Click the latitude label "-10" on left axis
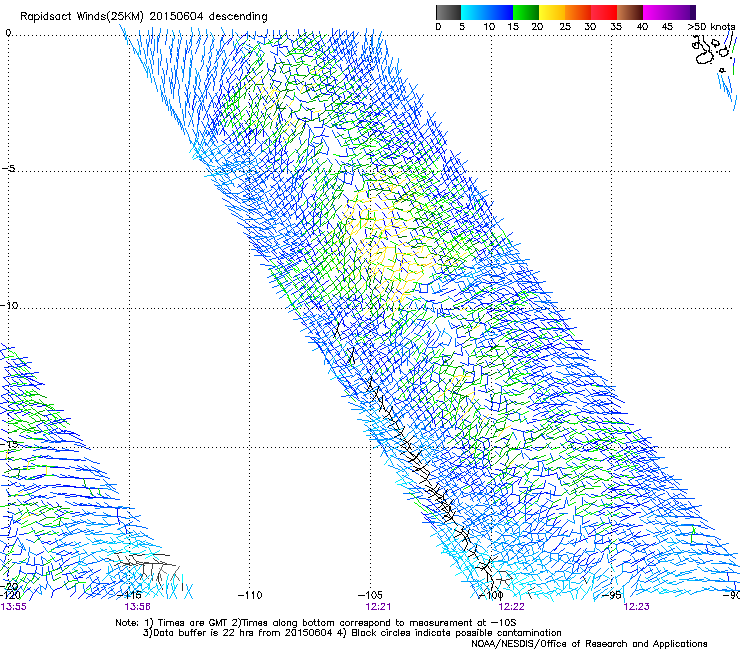Screen dimensions: 740x650 pyautogui.click(x=9, y=305)
